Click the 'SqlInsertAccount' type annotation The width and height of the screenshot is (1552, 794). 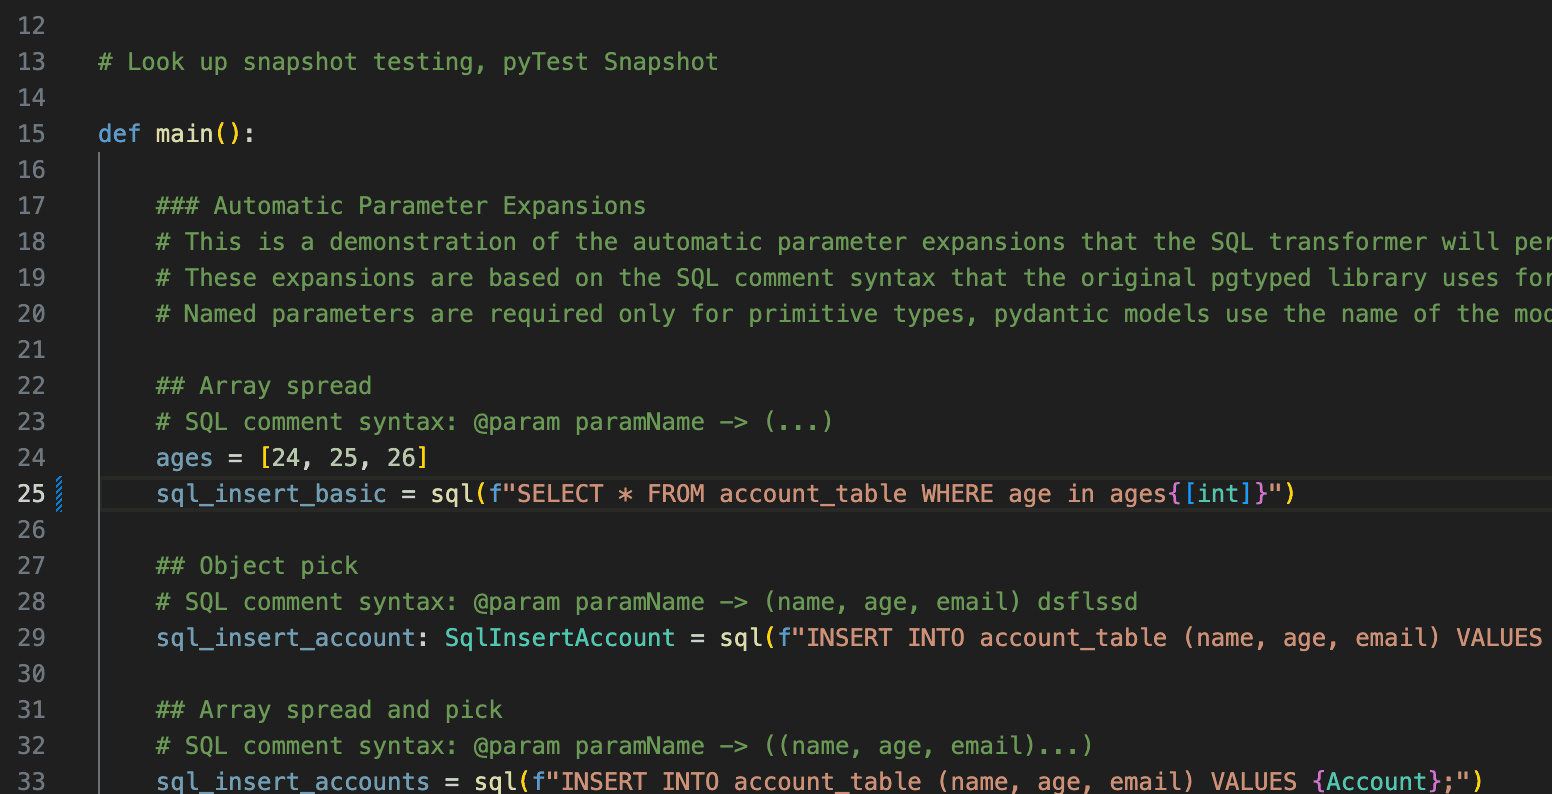pos(560,638)
